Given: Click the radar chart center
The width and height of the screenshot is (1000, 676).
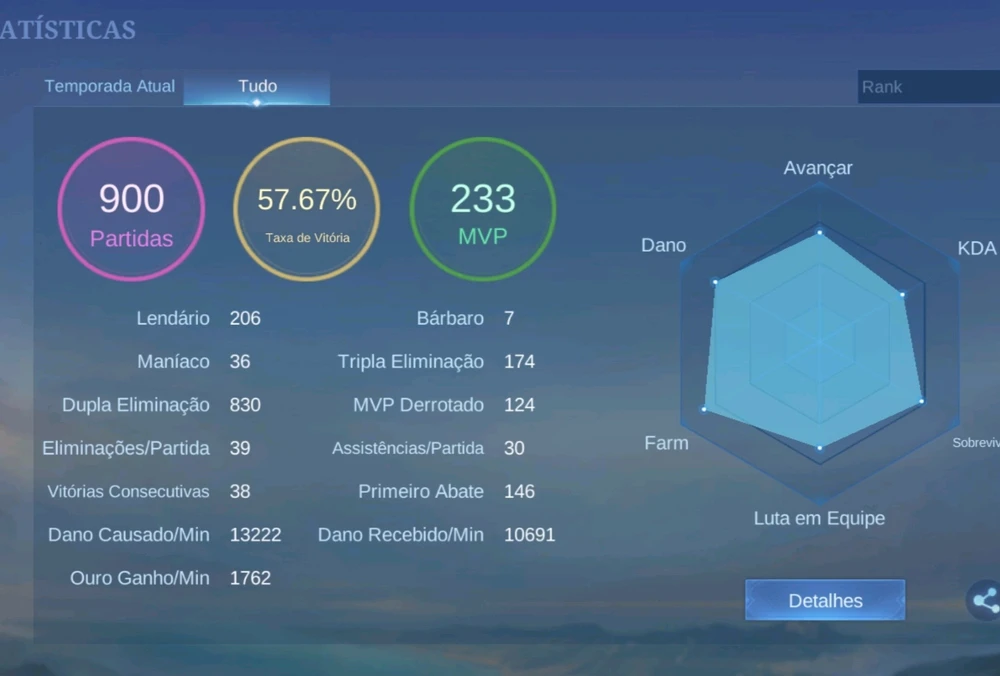Looking at the screenshot, I should click(x=819, y=342).
